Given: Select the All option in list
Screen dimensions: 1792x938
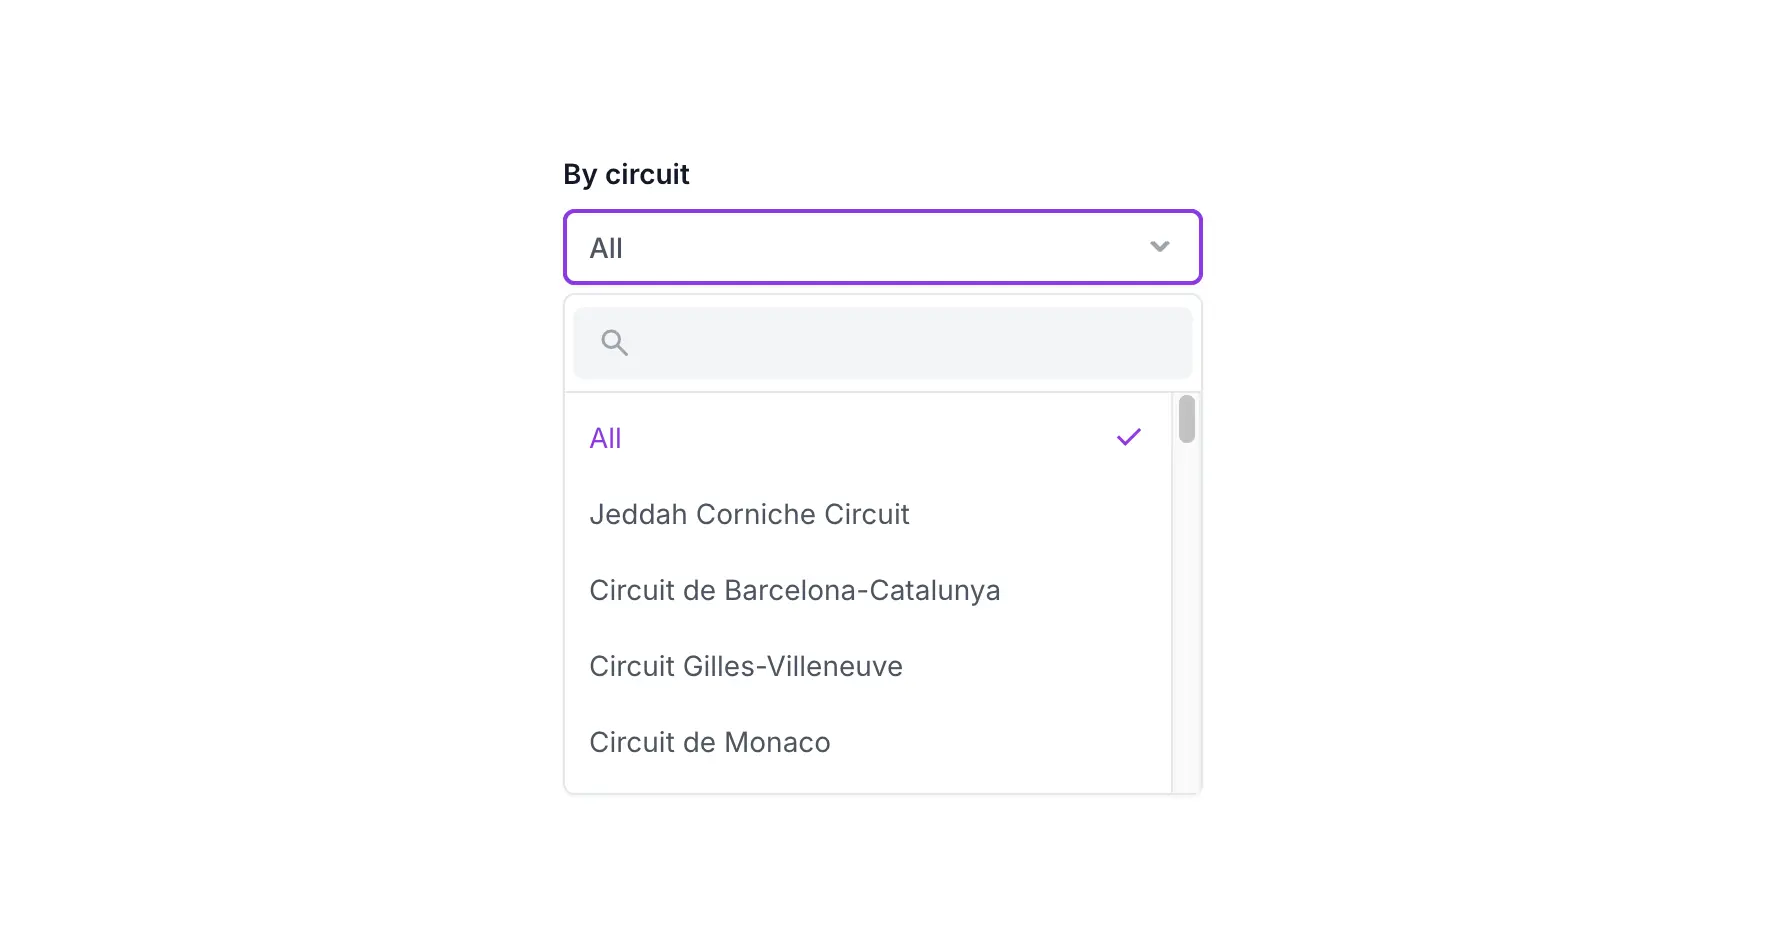Looking at the screenshot, I should [868, 438].
